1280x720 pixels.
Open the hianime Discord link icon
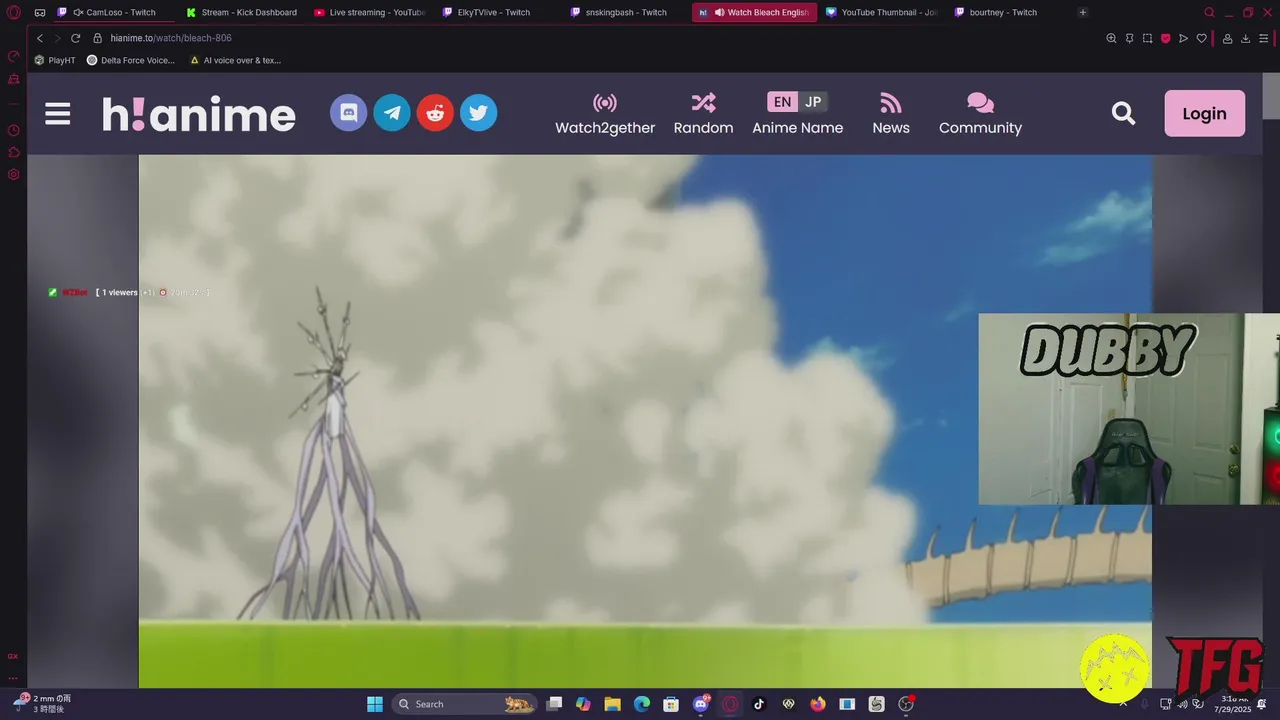349,113
